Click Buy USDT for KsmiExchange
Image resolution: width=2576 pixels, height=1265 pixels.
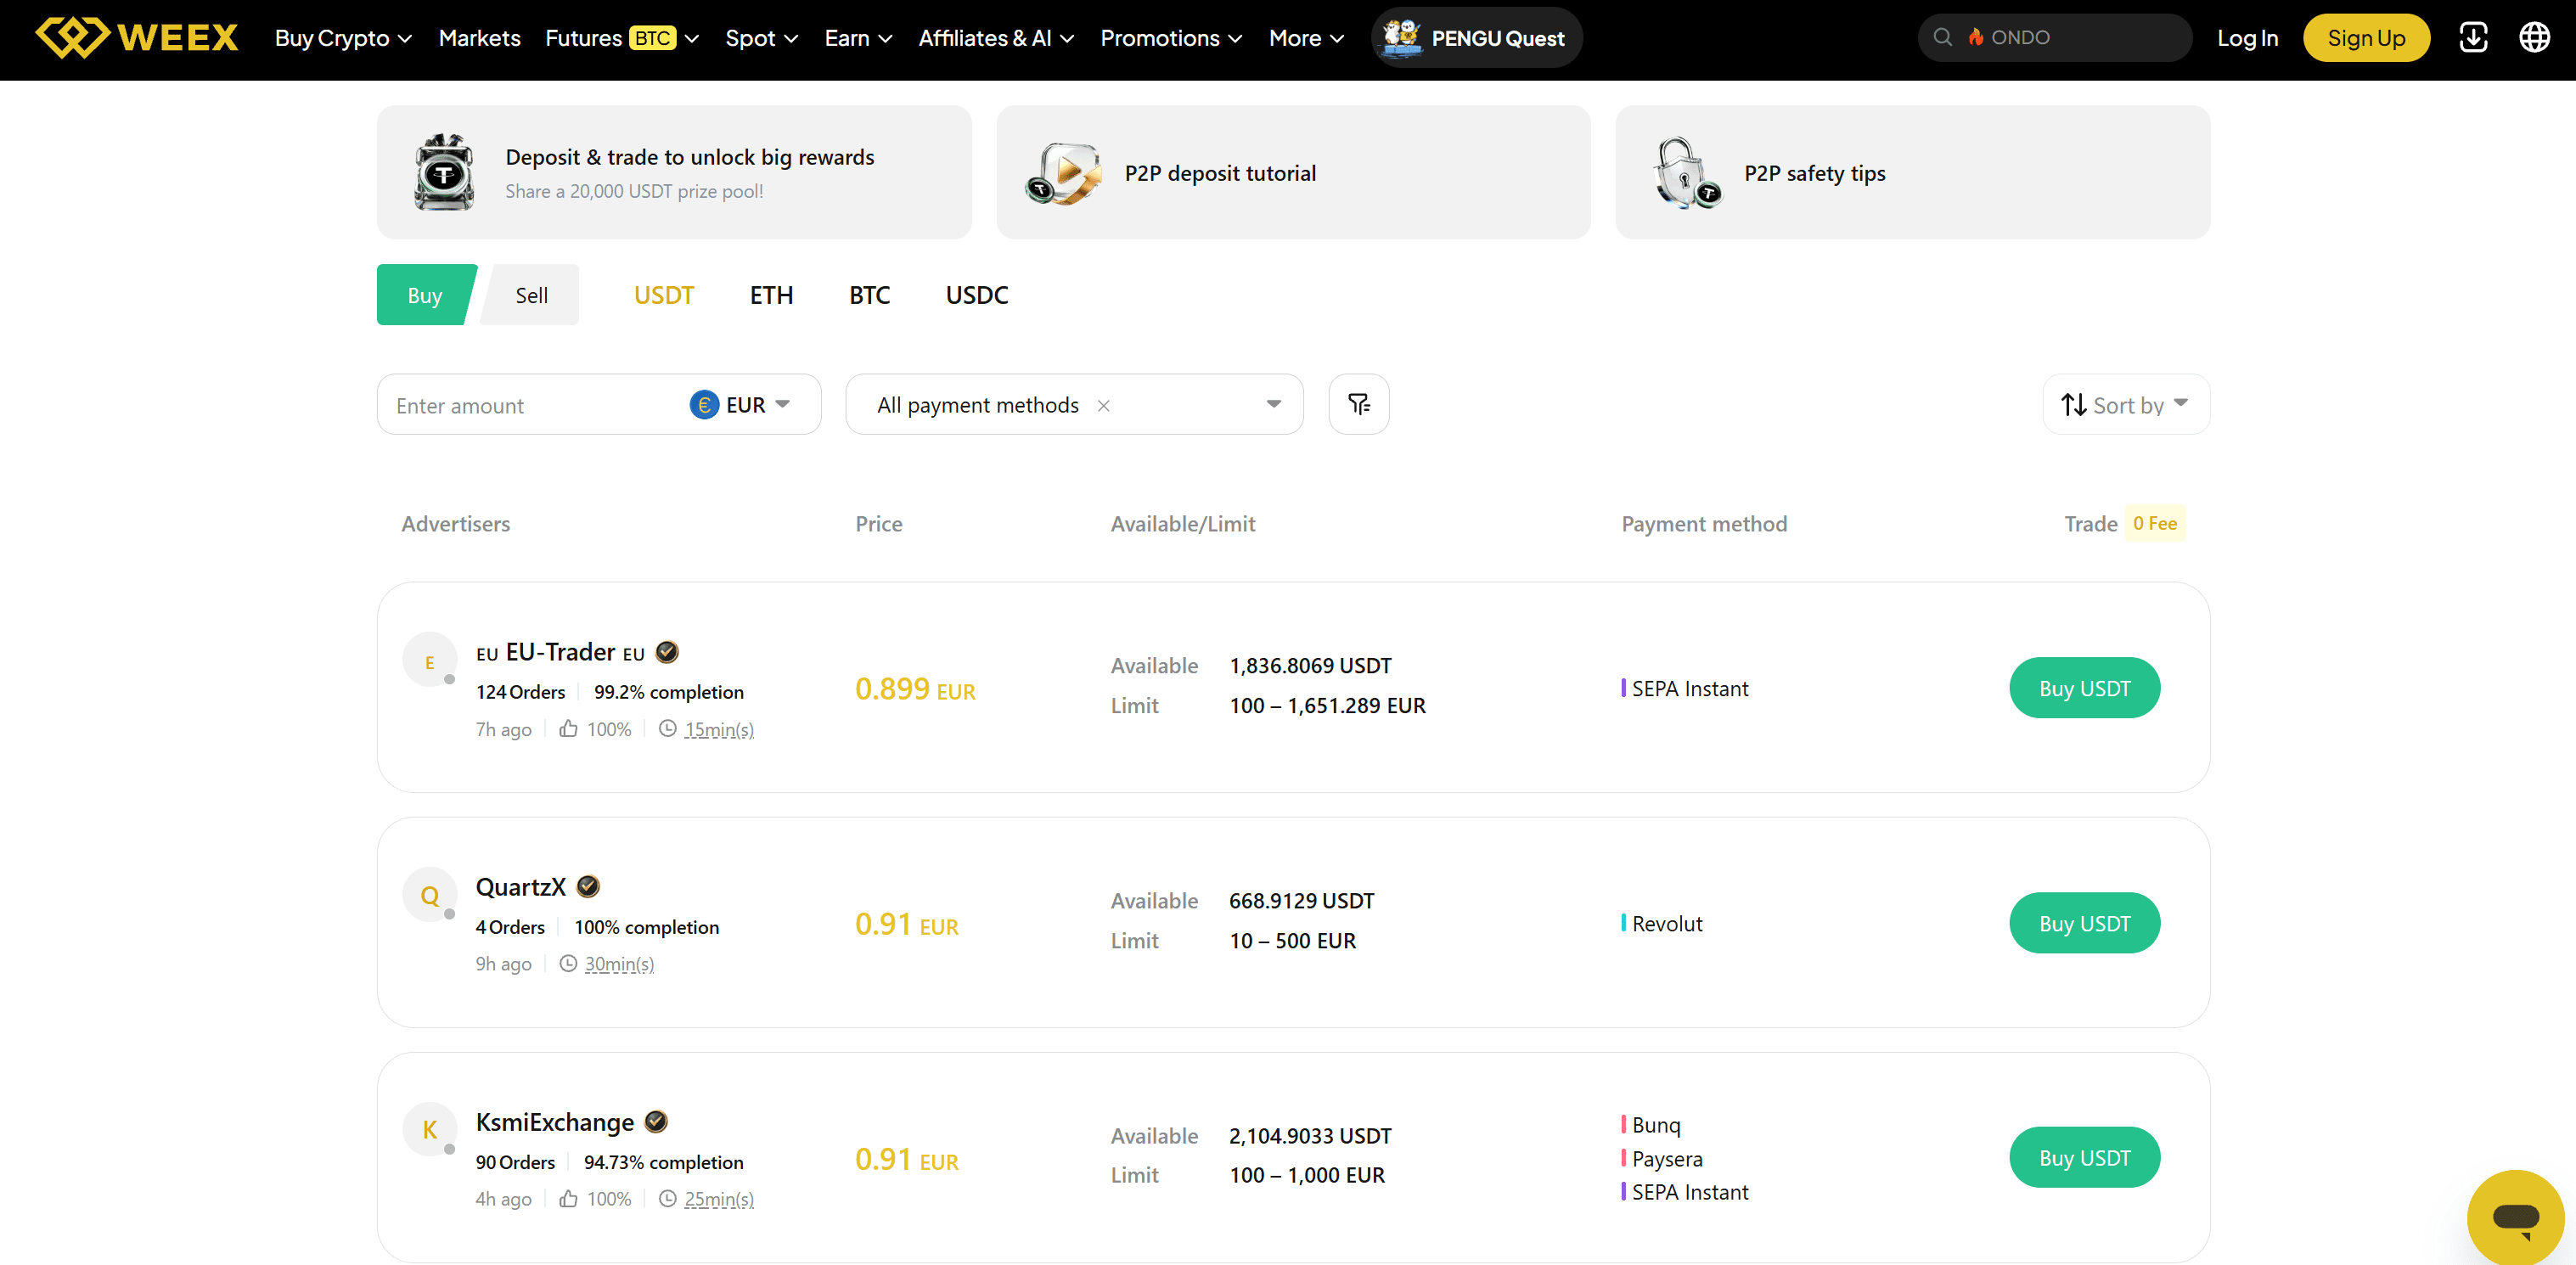(x=2084, y=1157)
